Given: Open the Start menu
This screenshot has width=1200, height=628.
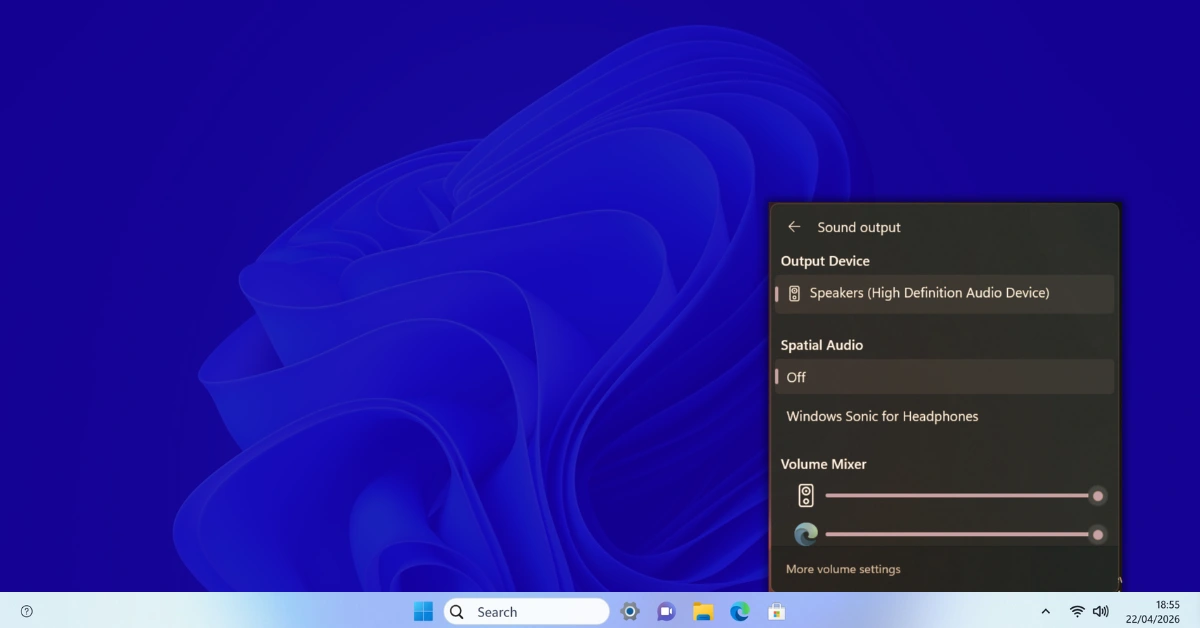Looking at the screenshot, I should click(423, 611).
